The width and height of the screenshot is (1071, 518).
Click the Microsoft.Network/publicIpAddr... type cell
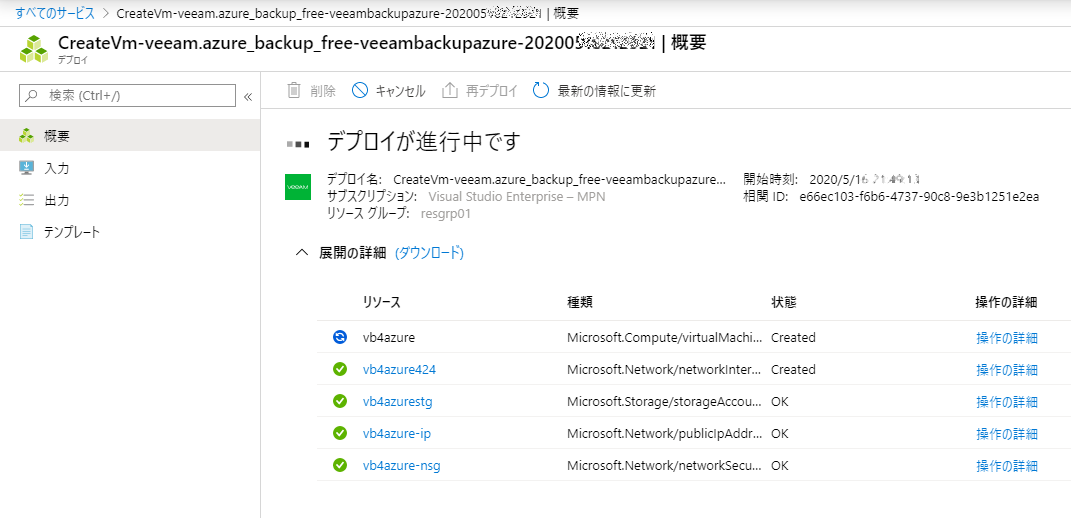665,434
